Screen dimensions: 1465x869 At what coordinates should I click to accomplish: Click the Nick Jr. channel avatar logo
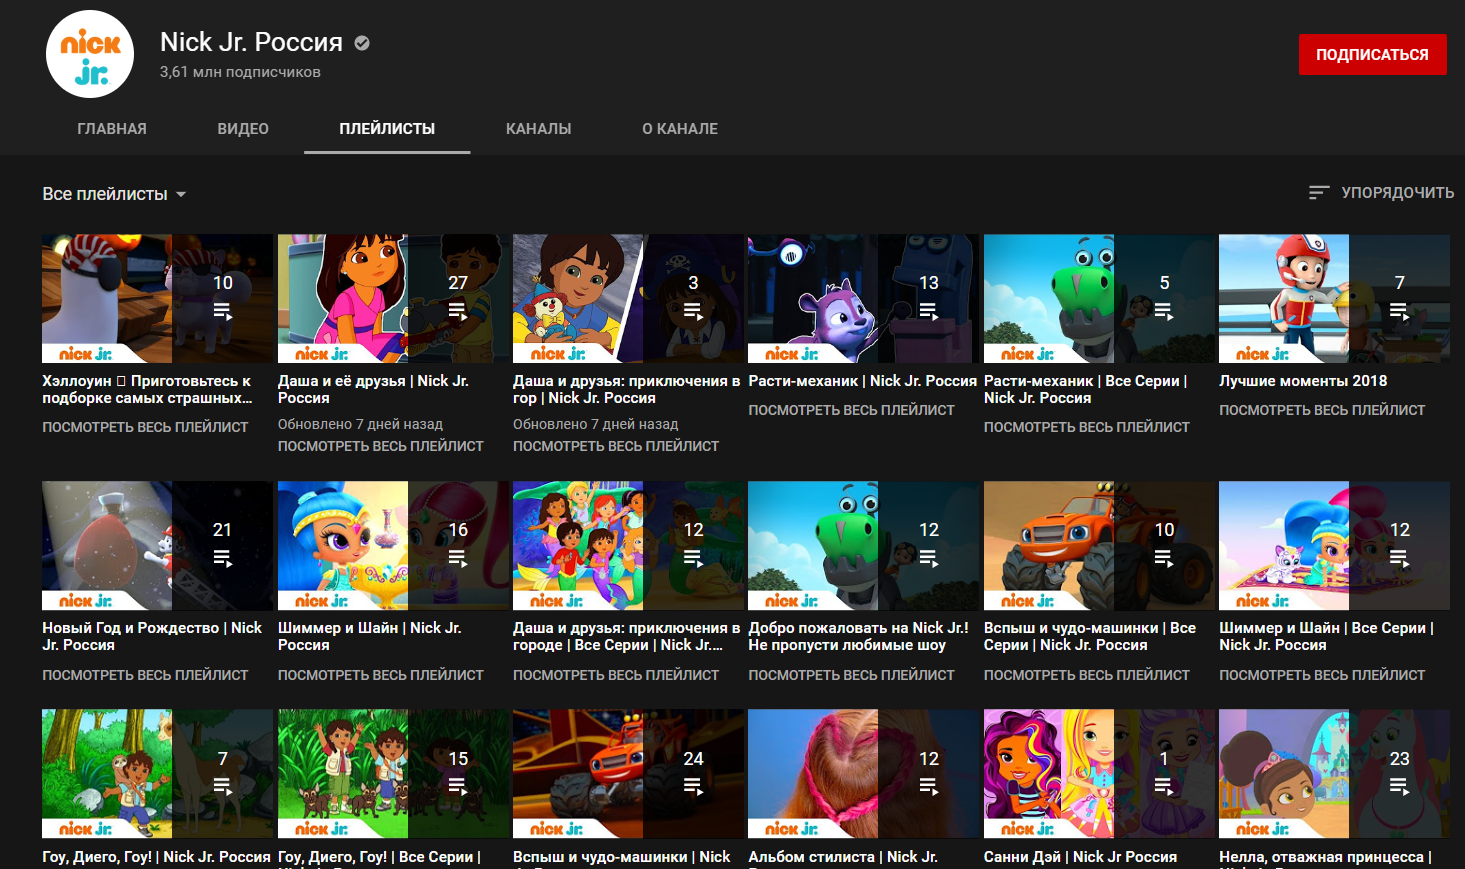pos(90,55)
